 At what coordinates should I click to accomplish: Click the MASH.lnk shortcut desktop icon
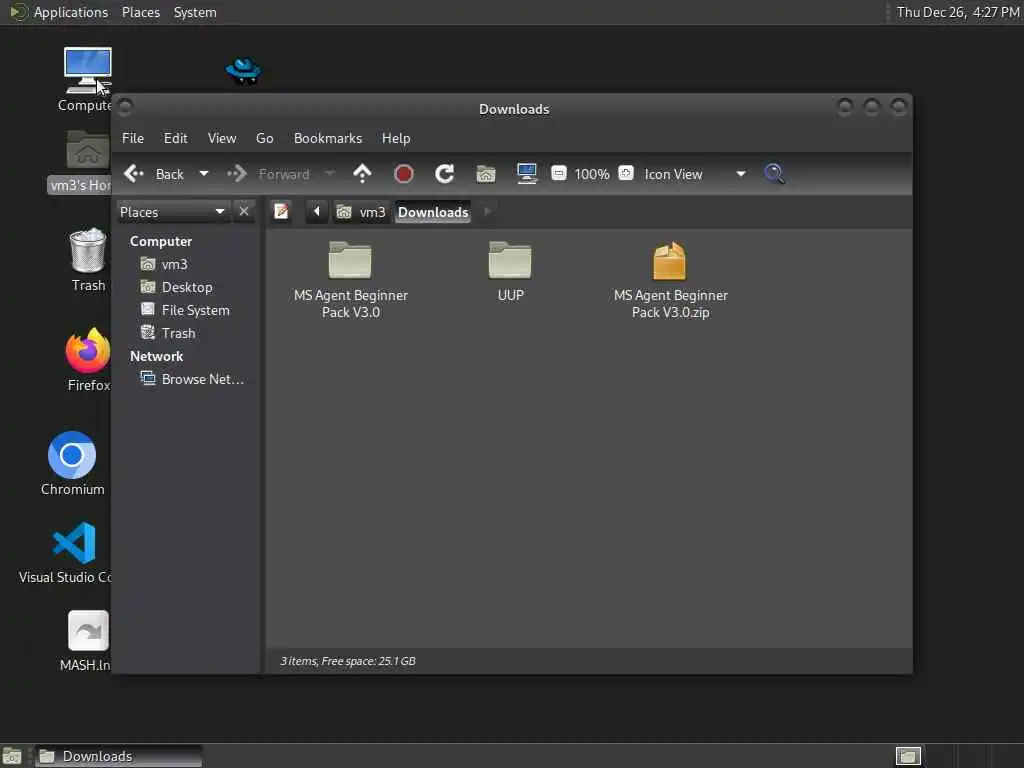pyautogui.click(x=88, y=641)
